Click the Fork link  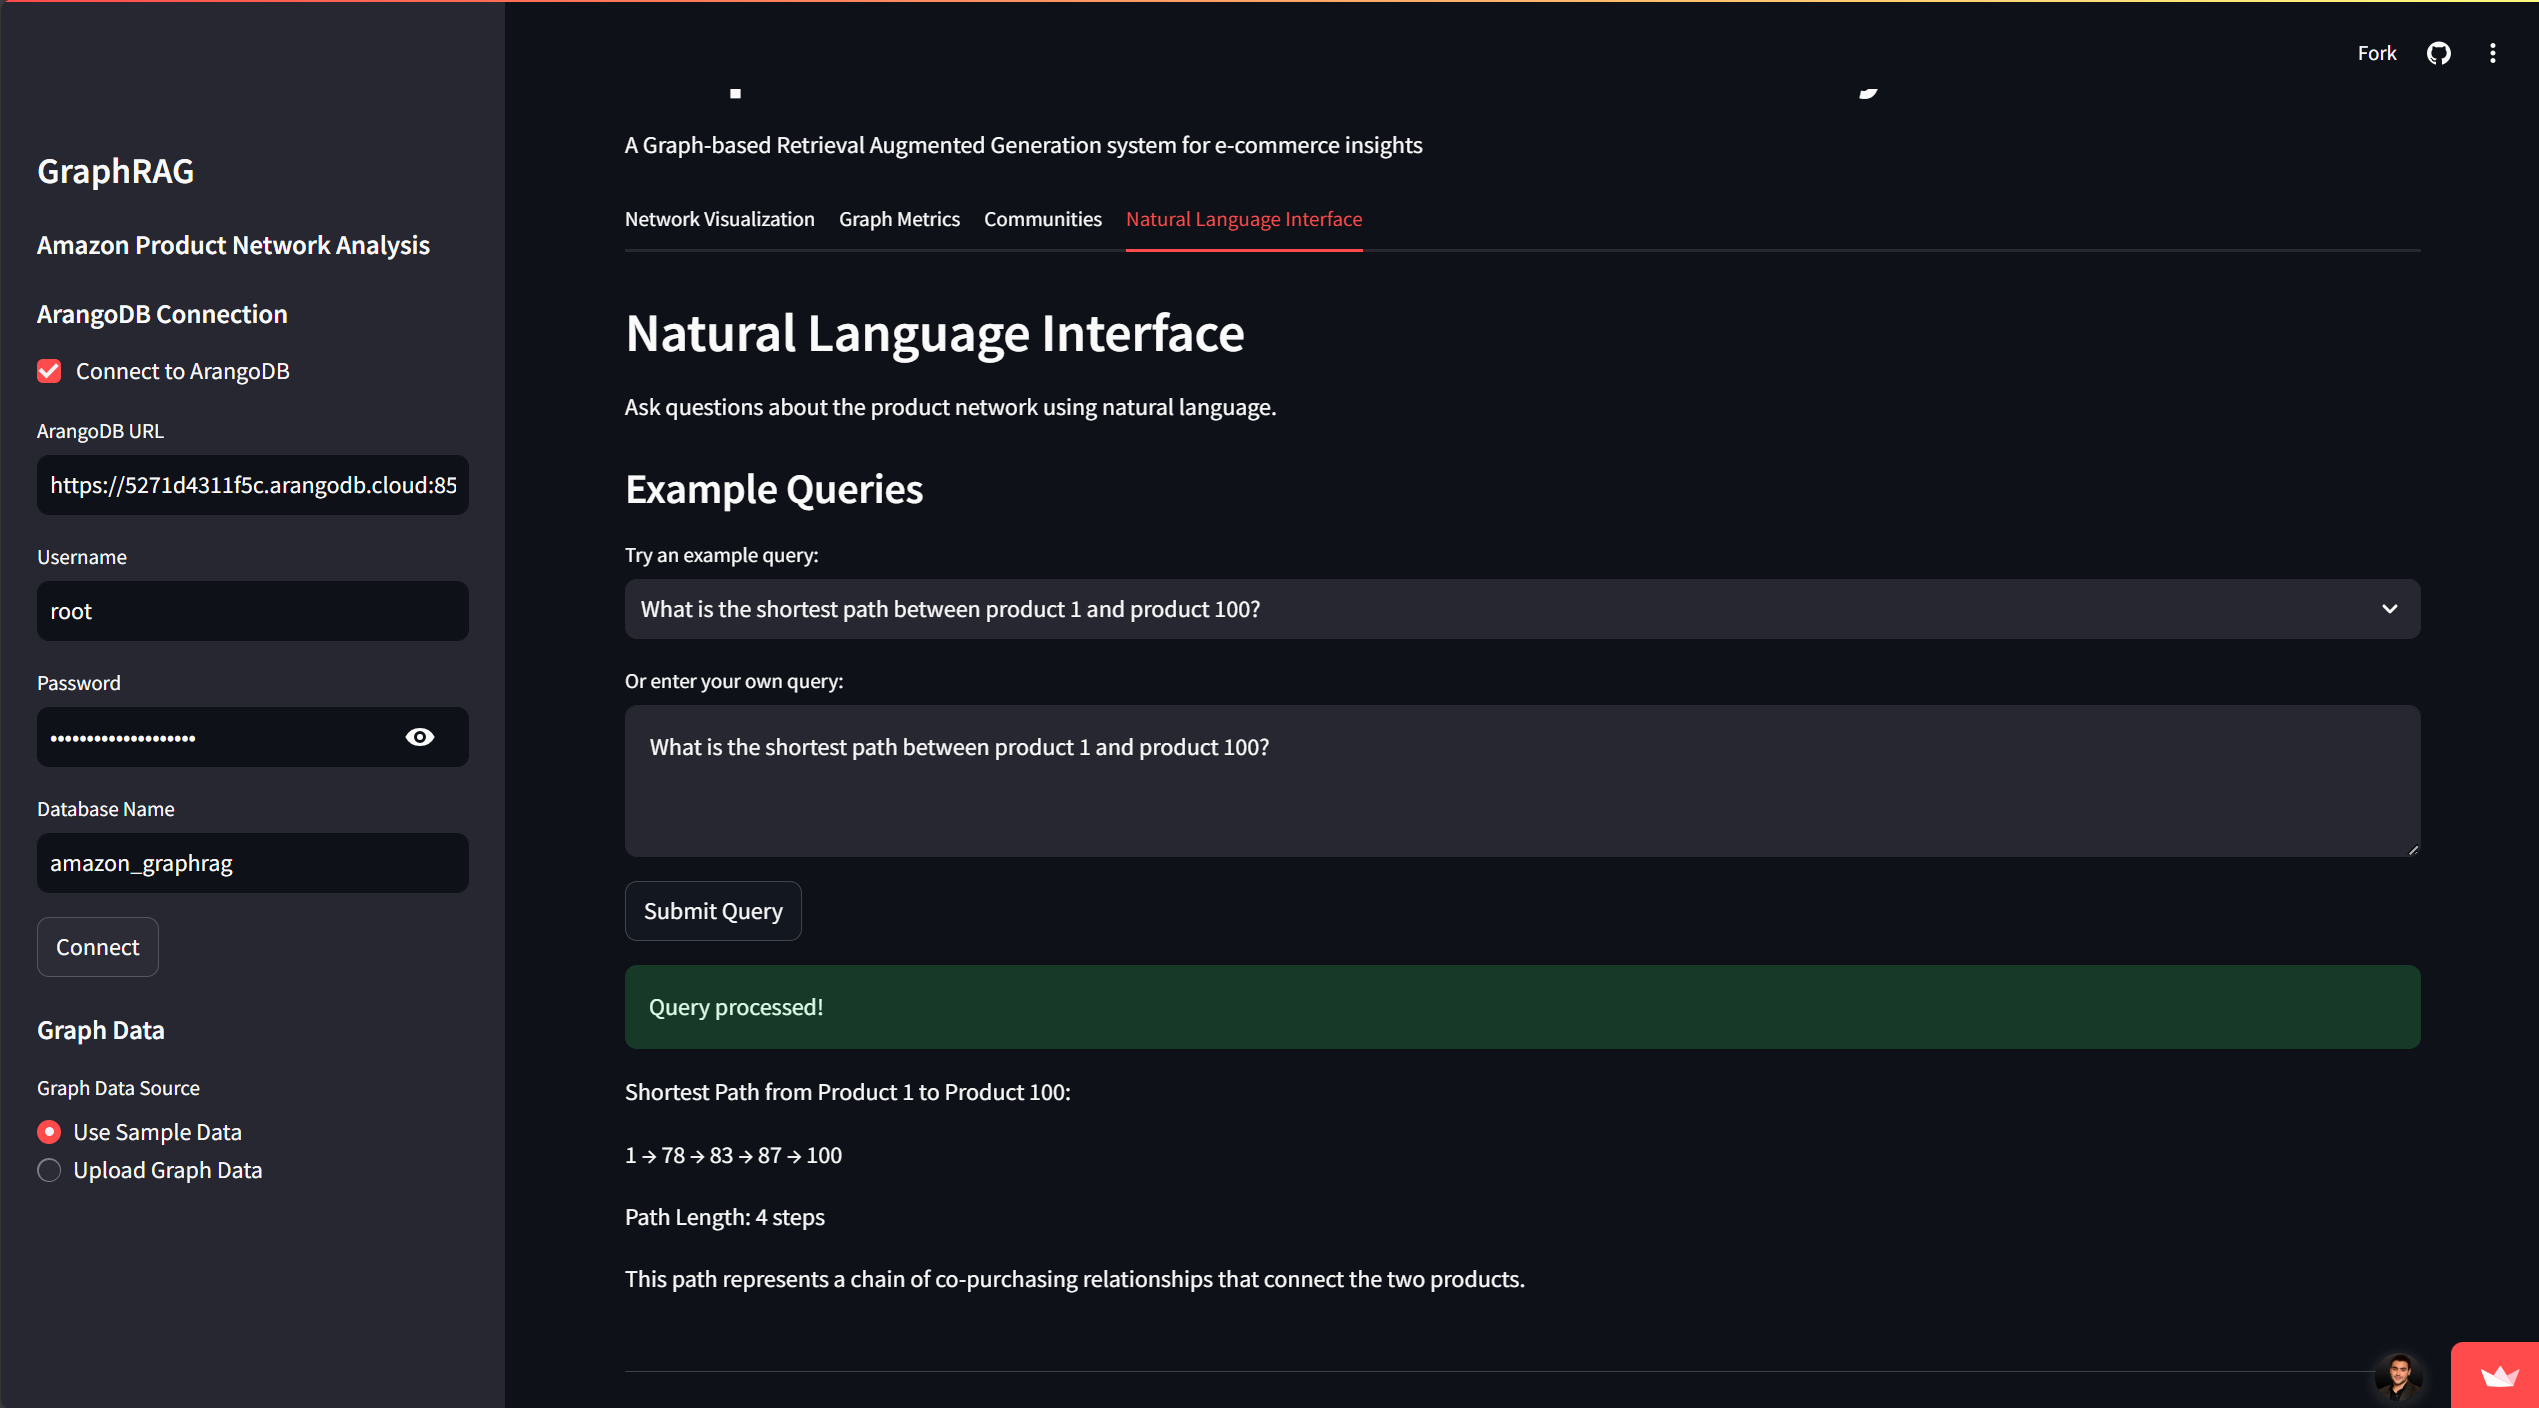click(x=2376, y=53)
